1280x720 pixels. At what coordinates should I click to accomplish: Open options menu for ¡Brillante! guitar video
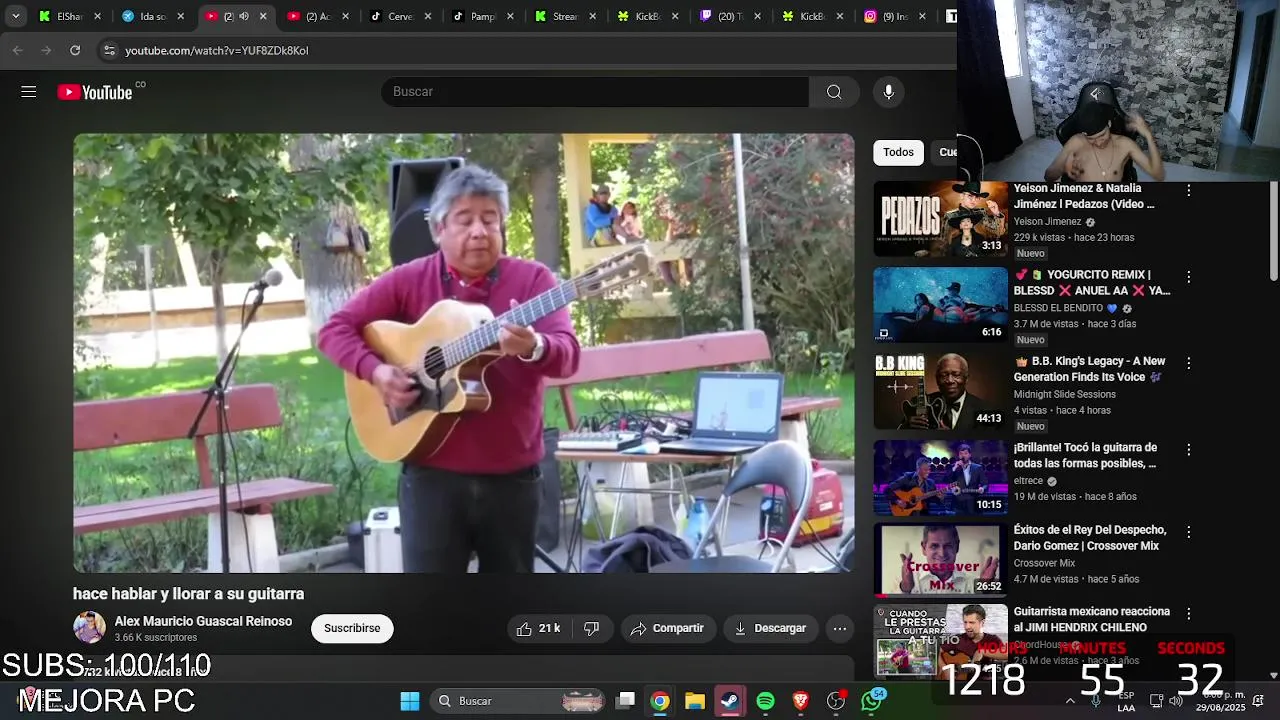(1188, 450)
